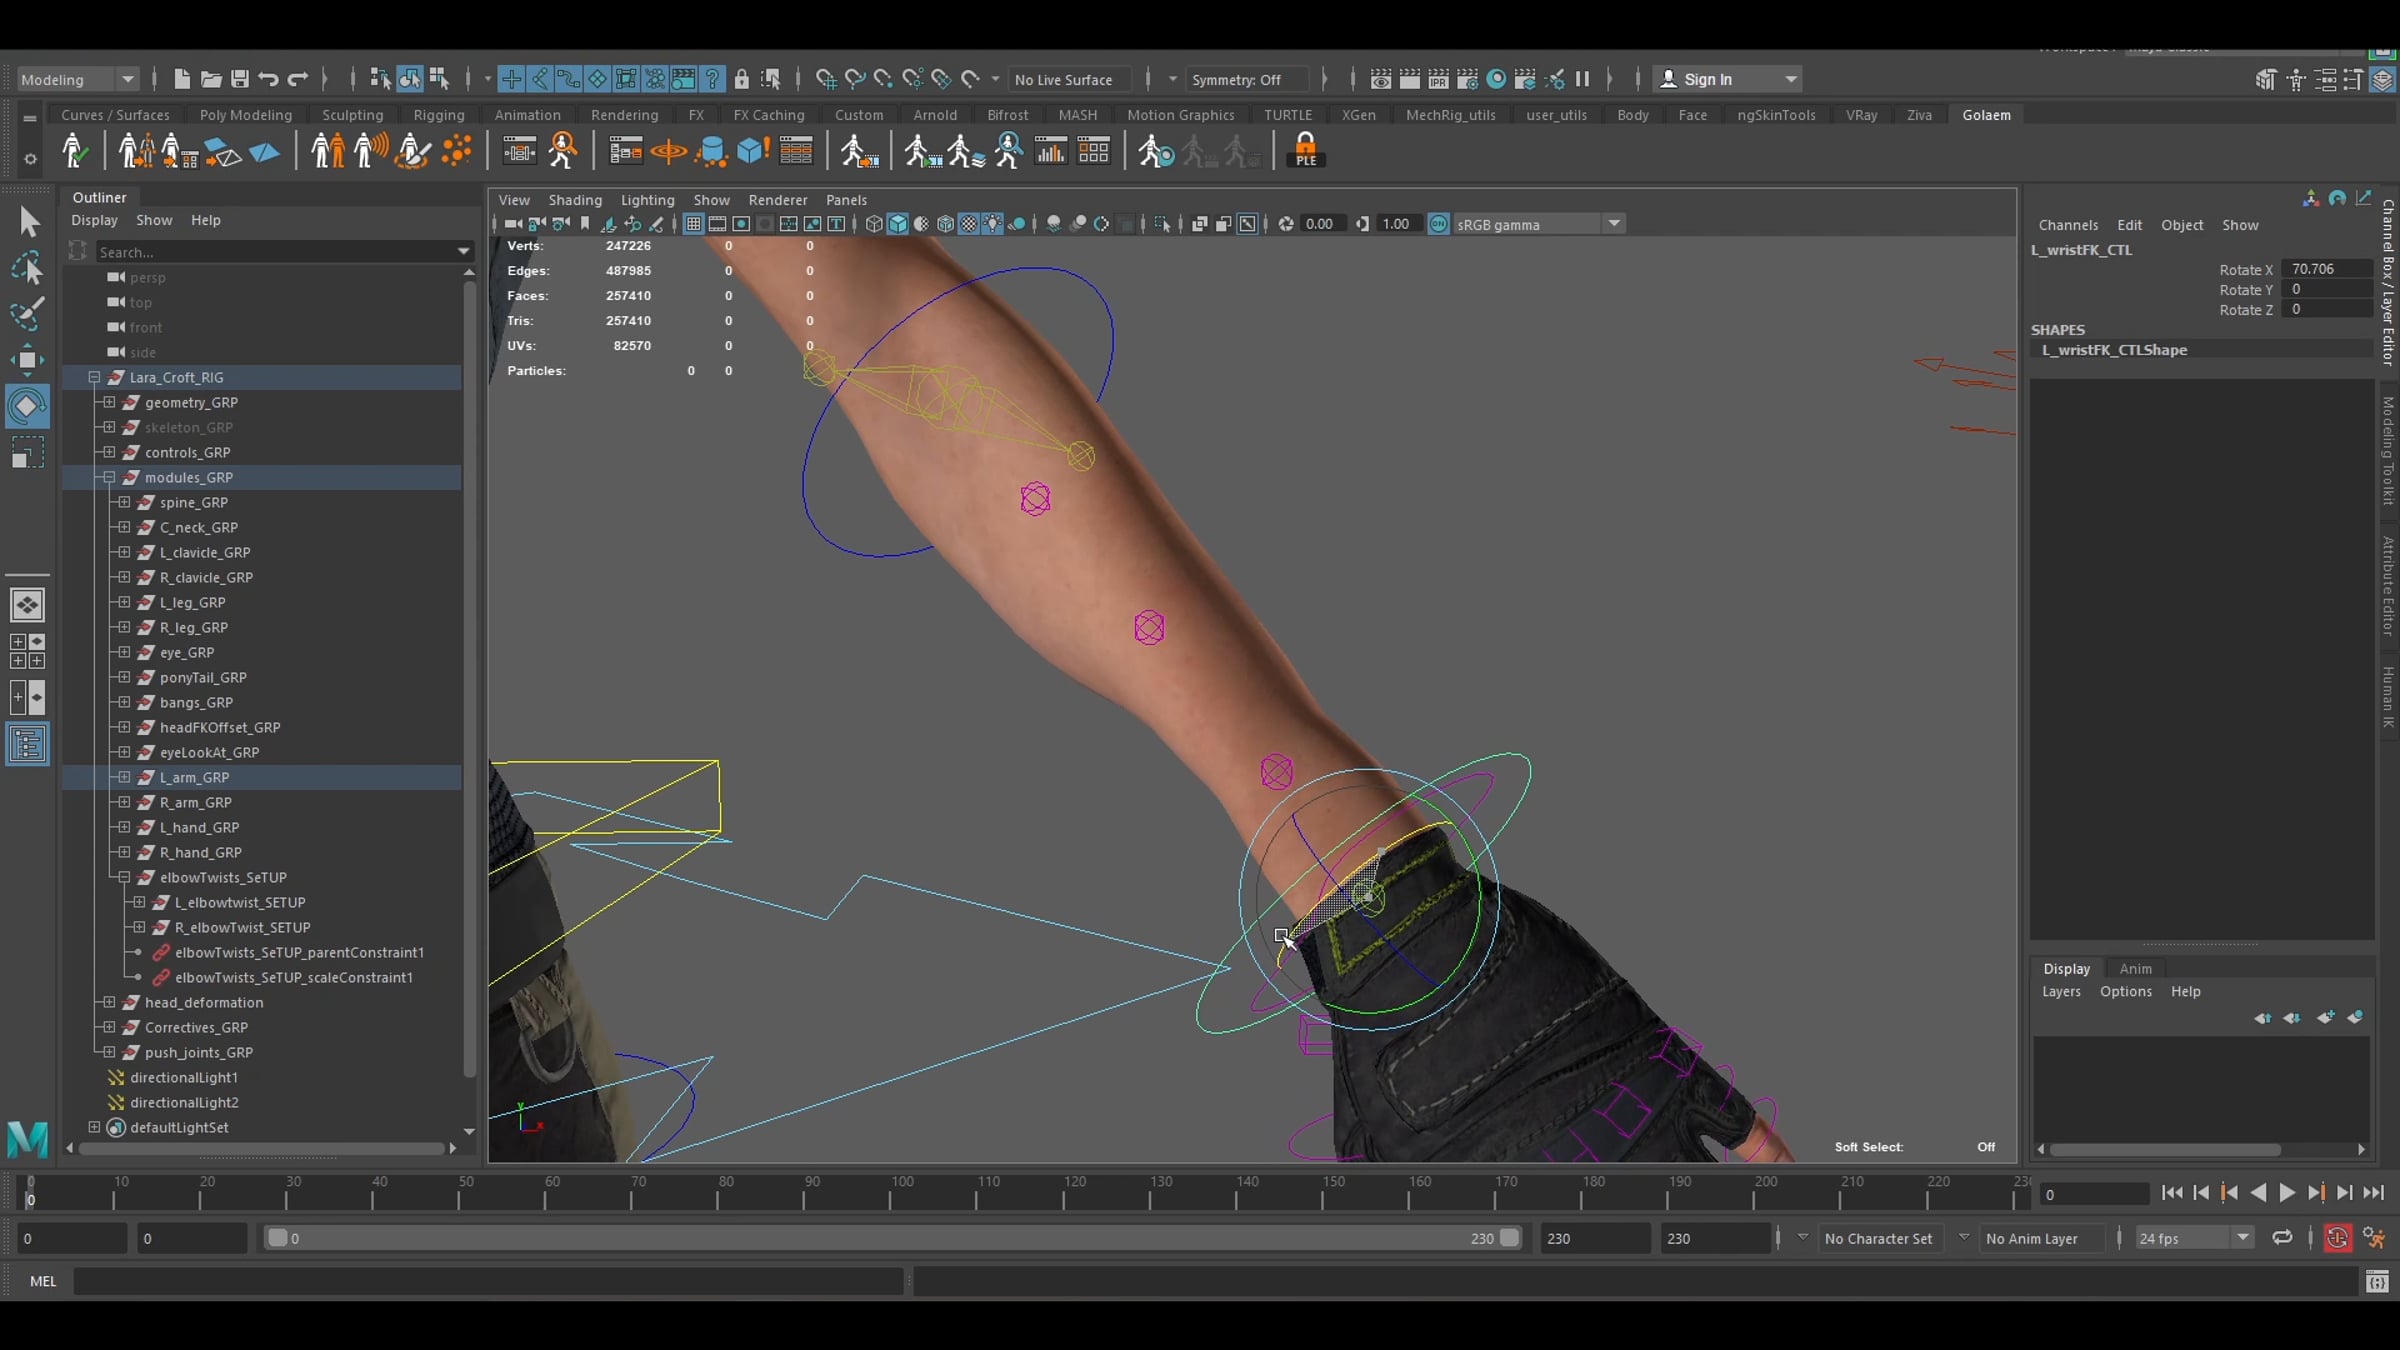Collapse the elbowTwists_SeTUP node
Image resolution: width=2400 pixels, height=1350 pixels.
(124, 877)
